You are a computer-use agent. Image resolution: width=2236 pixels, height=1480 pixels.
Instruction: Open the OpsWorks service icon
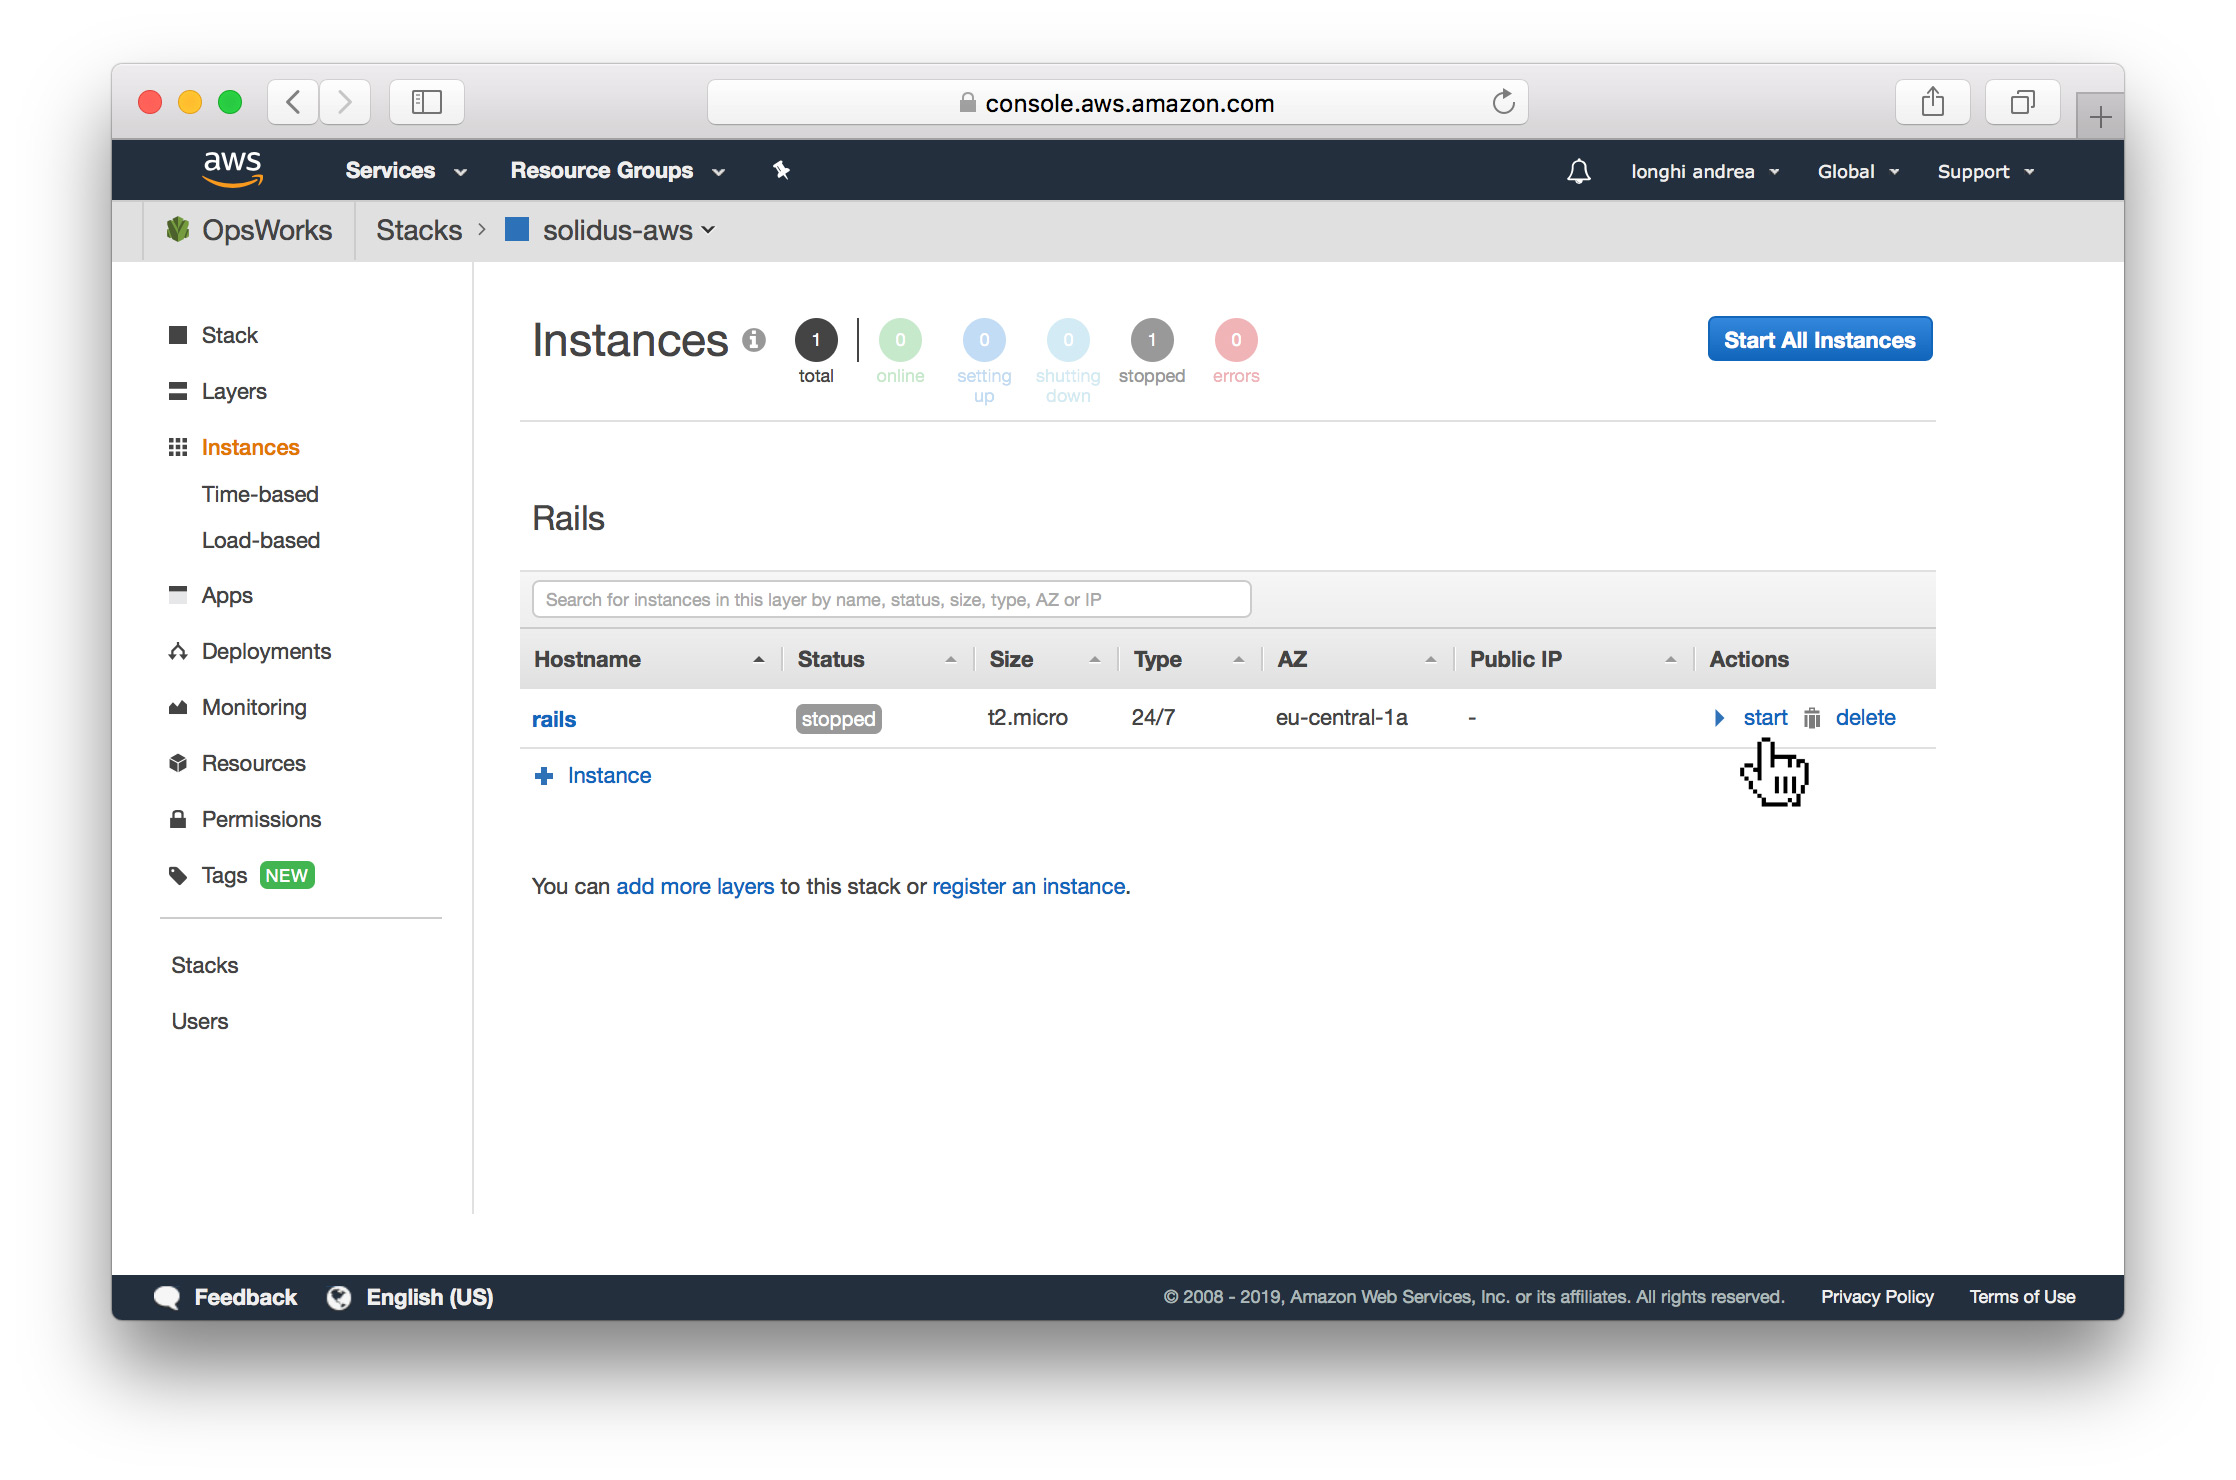point(178,229)
